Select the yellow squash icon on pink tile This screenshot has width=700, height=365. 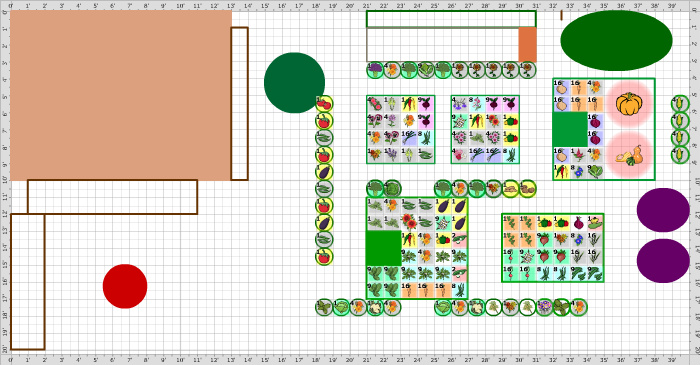click(595, 222)
